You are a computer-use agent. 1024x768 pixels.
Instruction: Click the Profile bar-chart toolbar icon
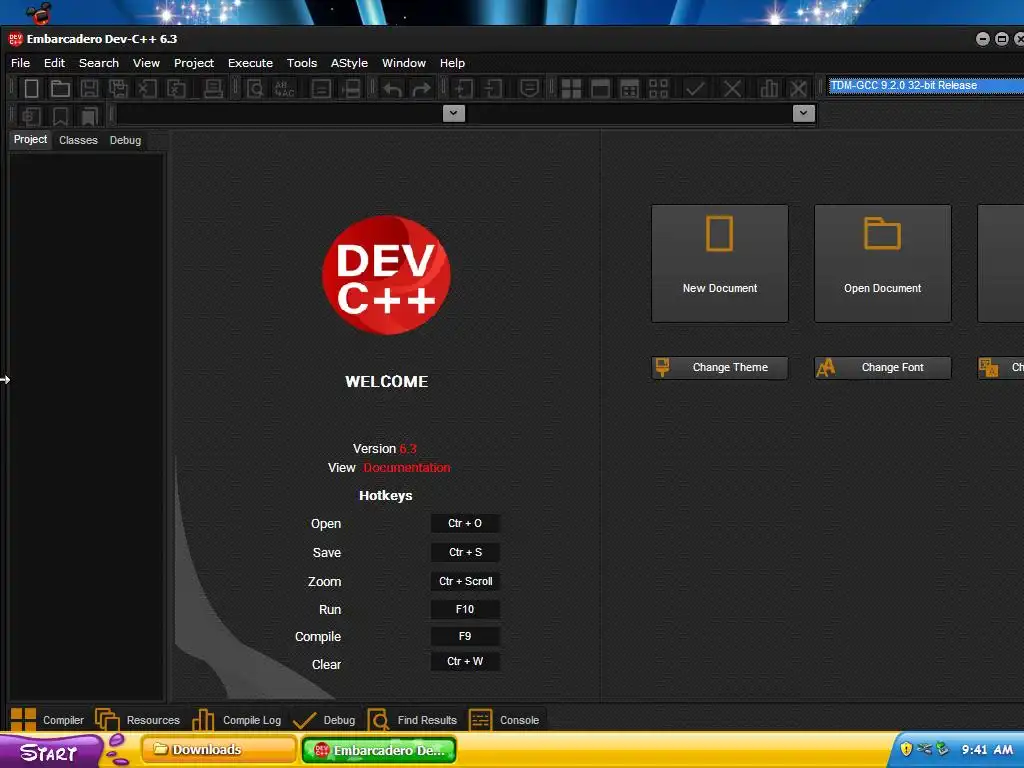click(769, 88)
